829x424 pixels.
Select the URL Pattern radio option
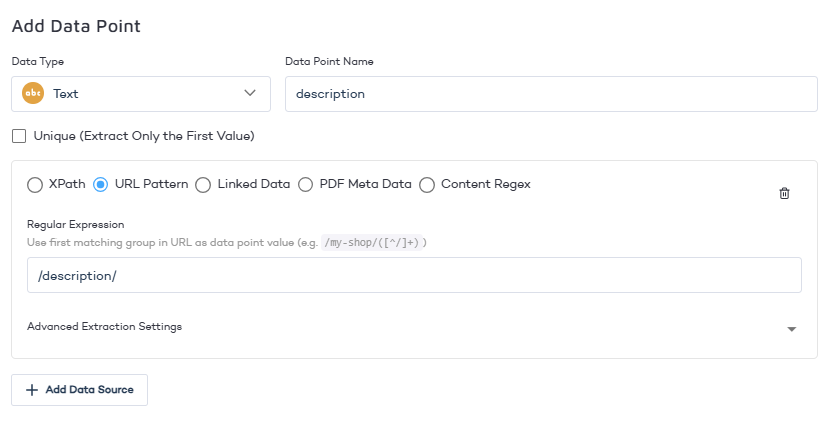click(x=100, y=185)
